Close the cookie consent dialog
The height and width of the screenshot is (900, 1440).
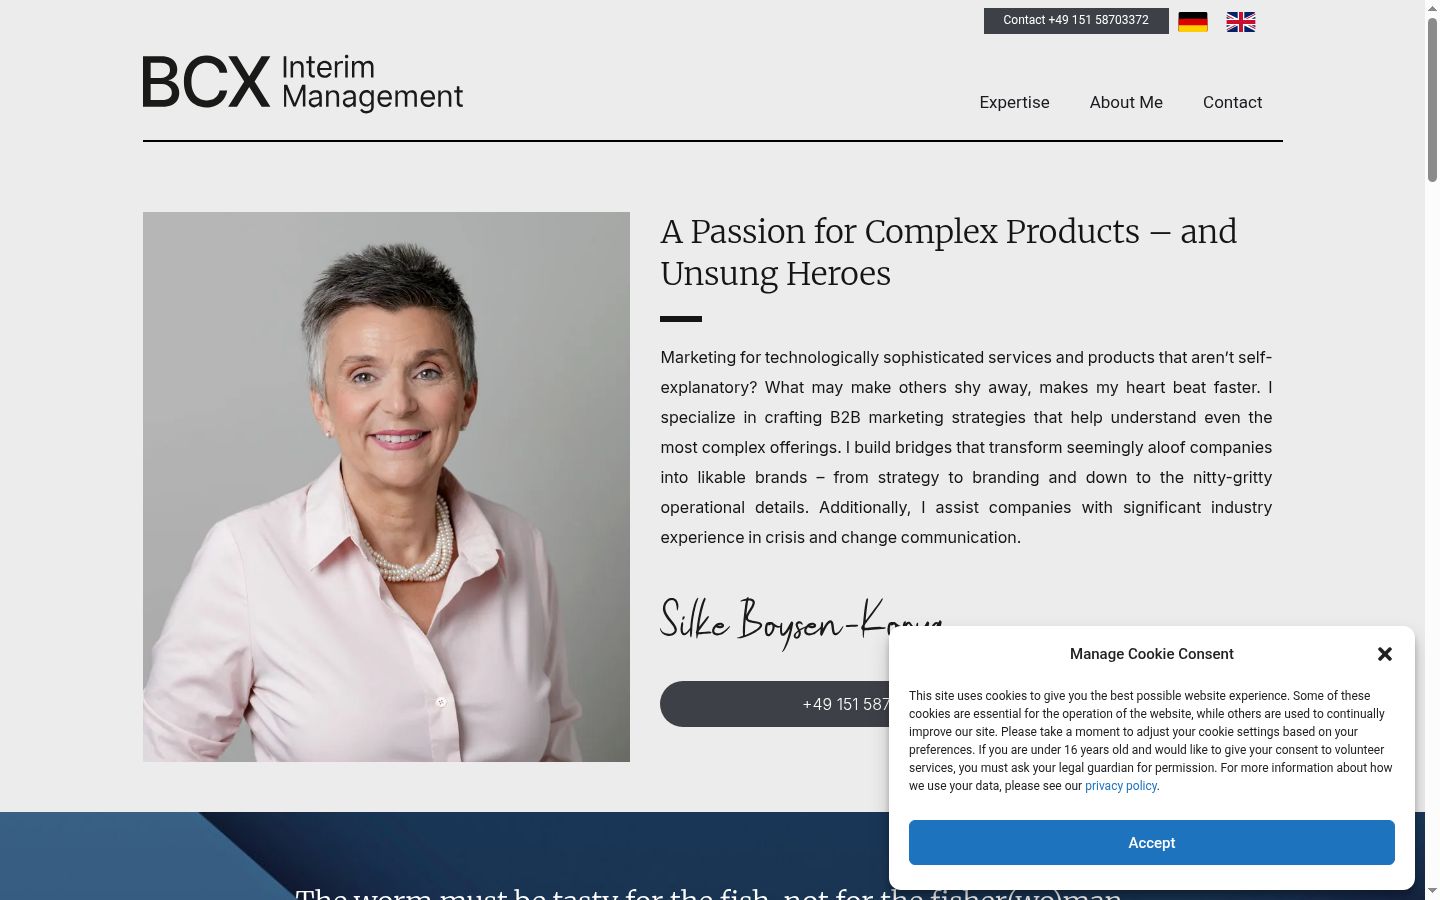click(1385, 654)
